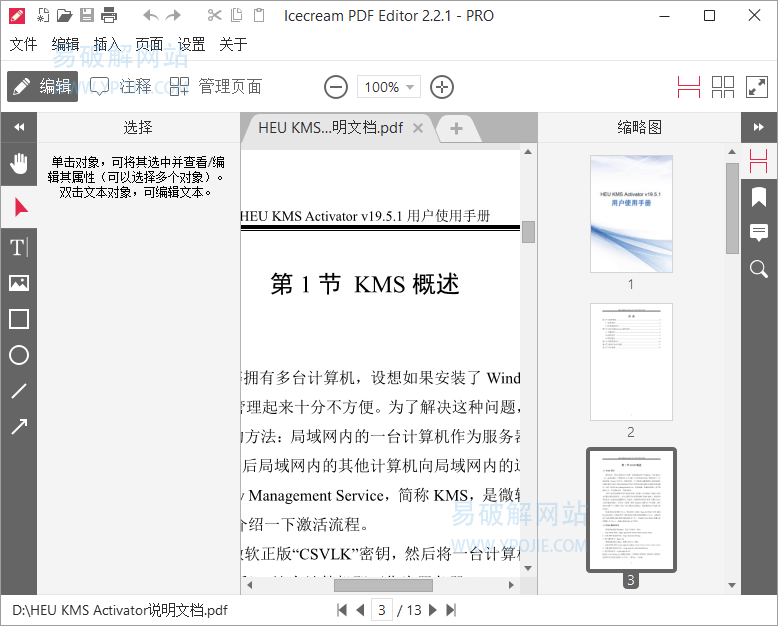Screen dimensions: 778x626
Task: Open the annotations comments panel
Action: coord(759,233)
